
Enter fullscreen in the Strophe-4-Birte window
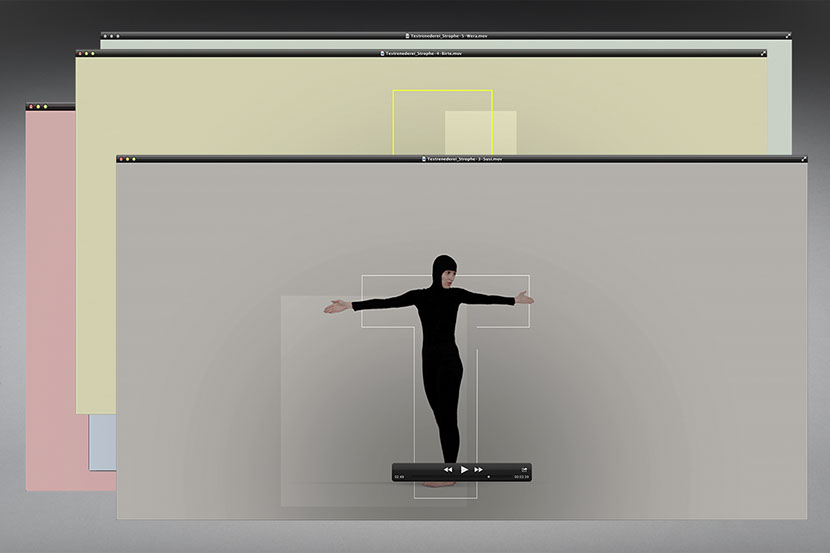(x=763, y=53)
